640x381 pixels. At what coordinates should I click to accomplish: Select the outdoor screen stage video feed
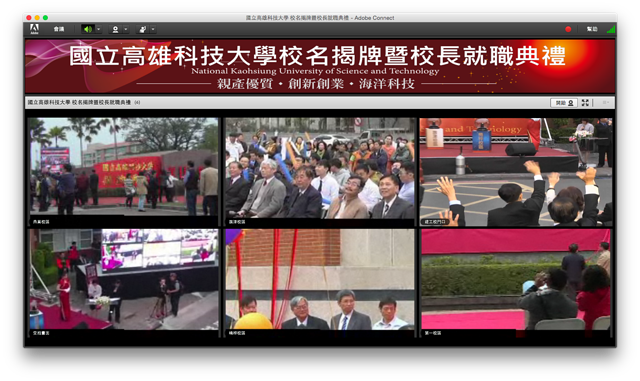click(123, 283)
